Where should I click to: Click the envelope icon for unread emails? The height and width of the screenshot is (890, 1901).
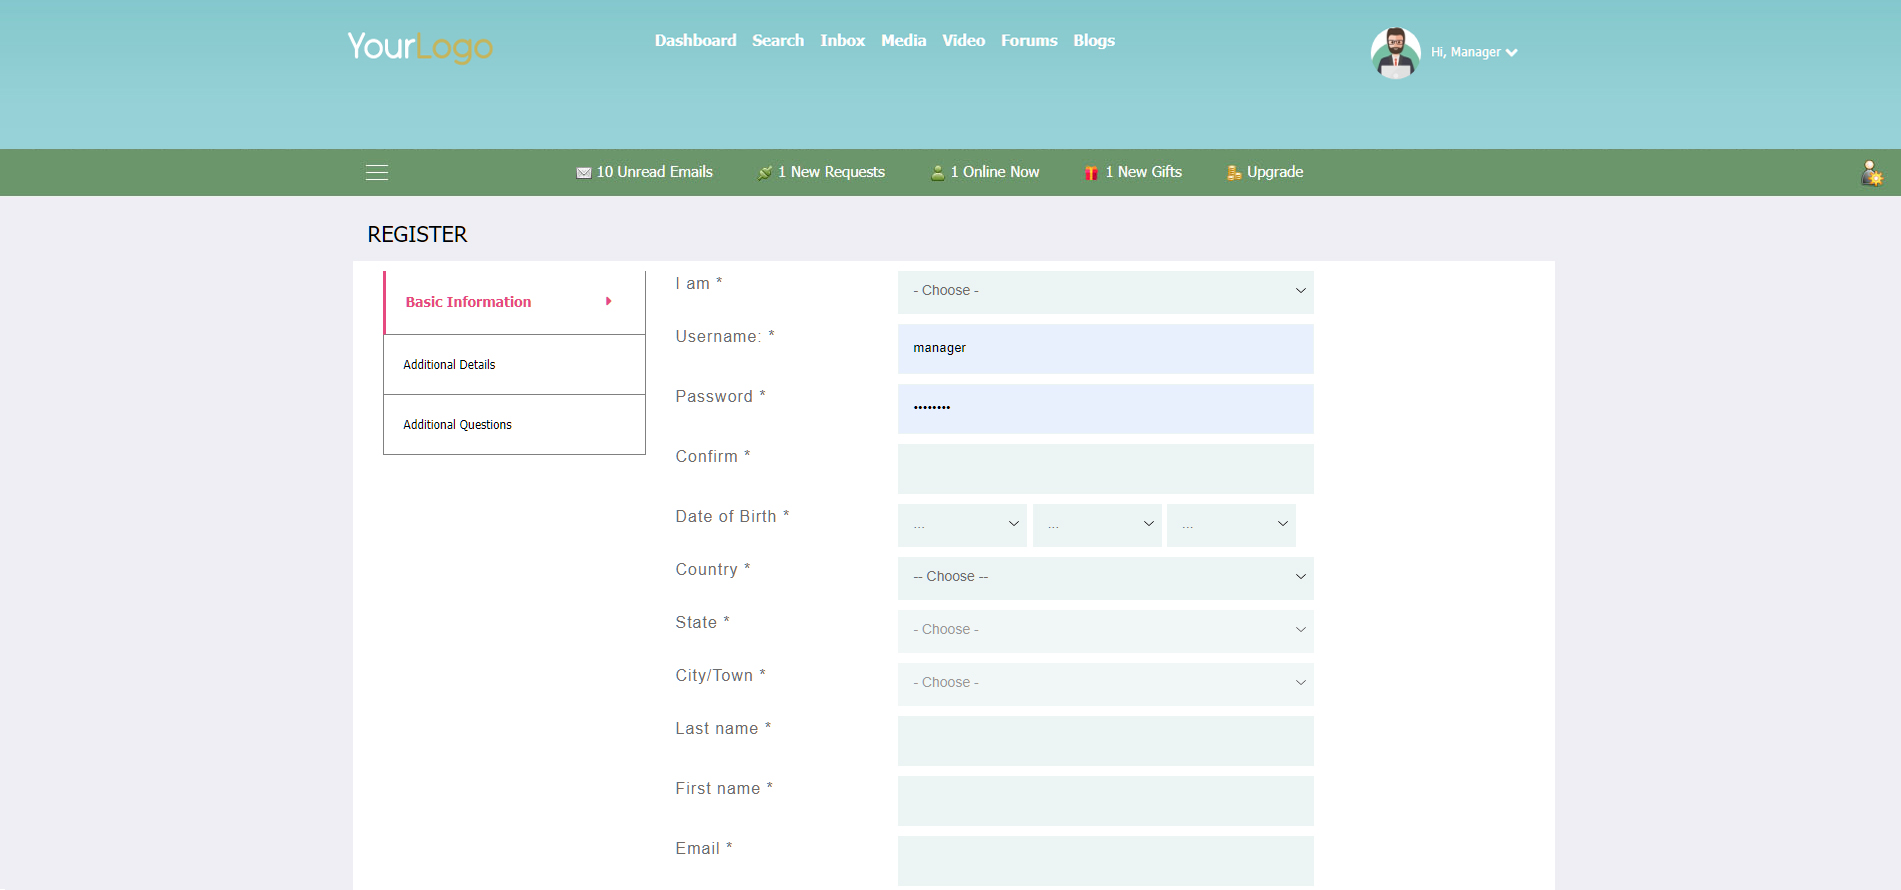(x=584, y=173)
